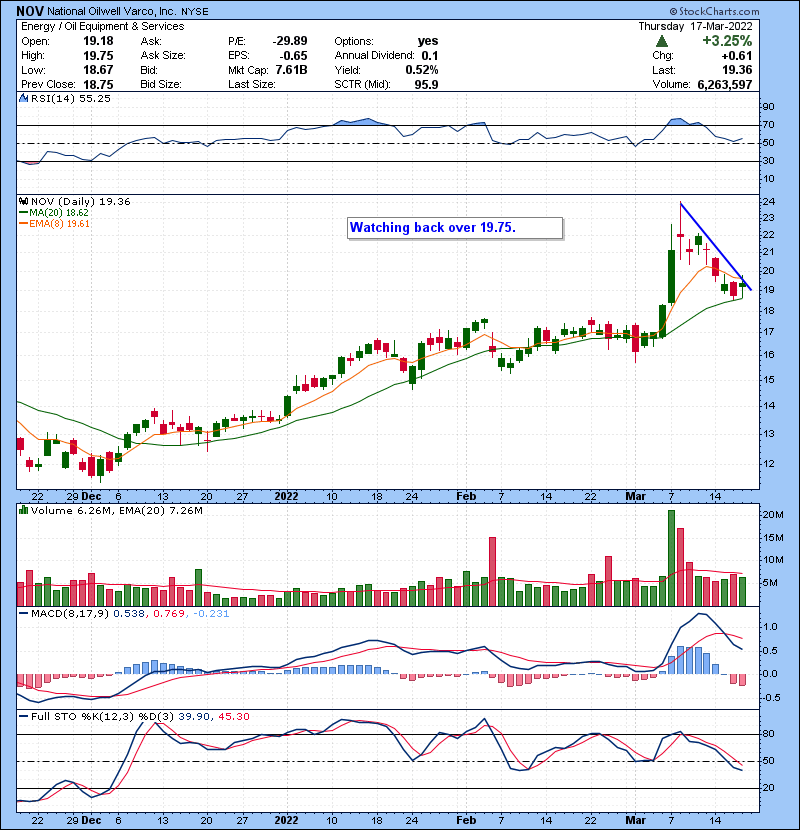Viewport: 800px width, 830px height.
Task: Click the "2022" label under the price chart
Action: pos(286,497)
